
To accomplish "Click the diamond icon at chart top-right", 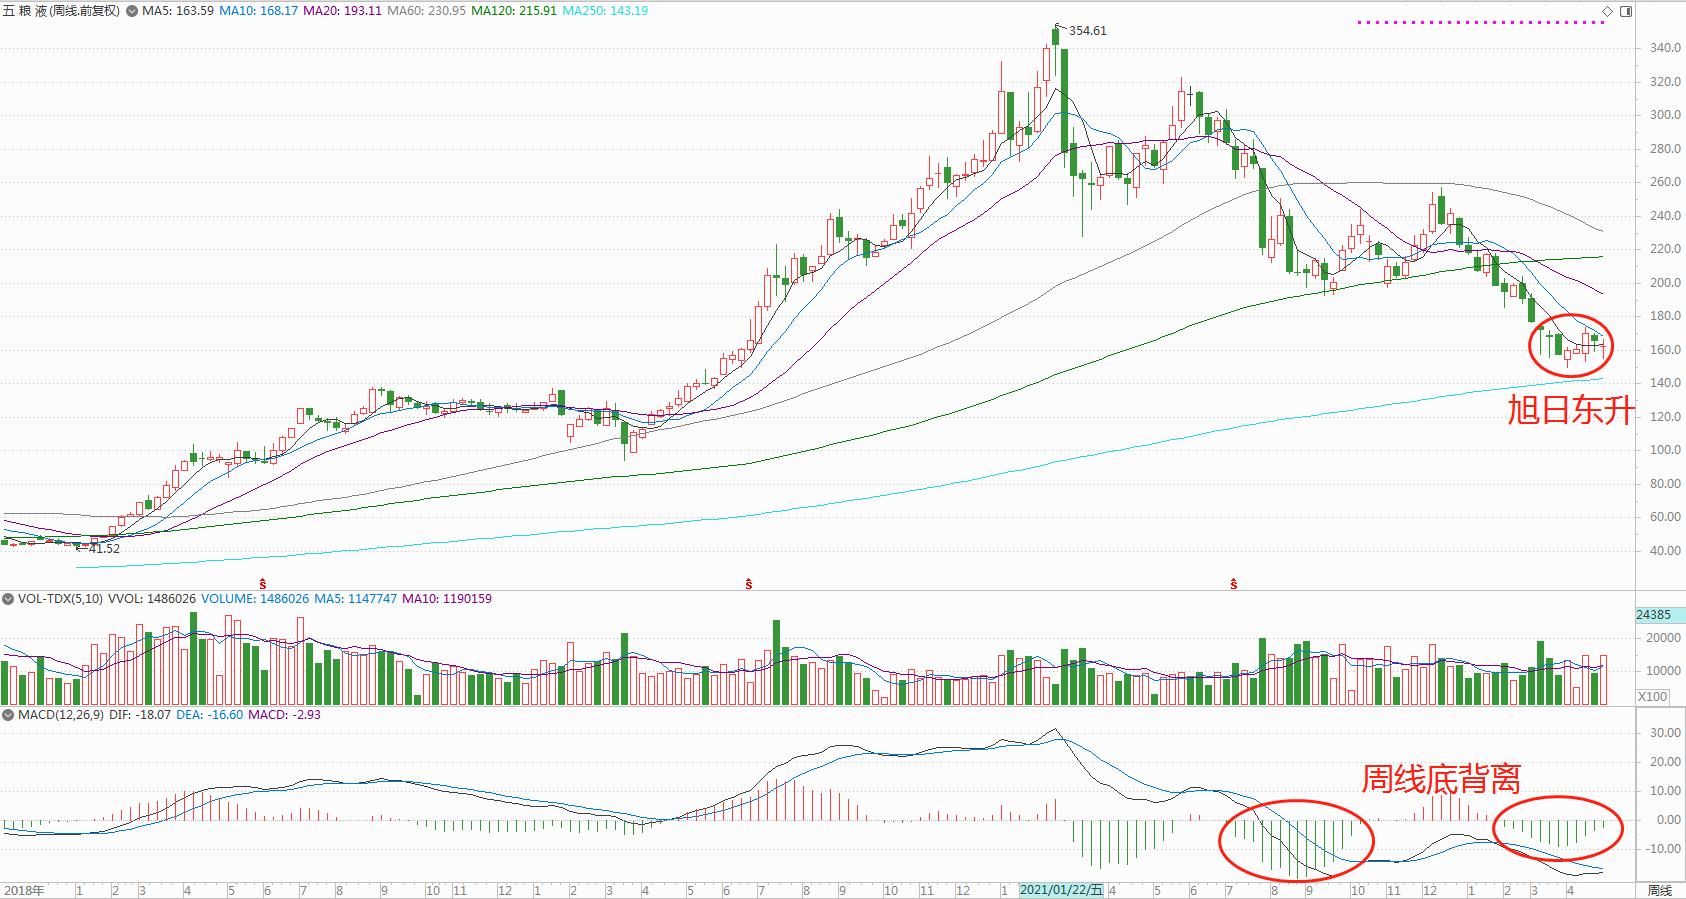I will pyautogui.click(x=1607, y=11).
